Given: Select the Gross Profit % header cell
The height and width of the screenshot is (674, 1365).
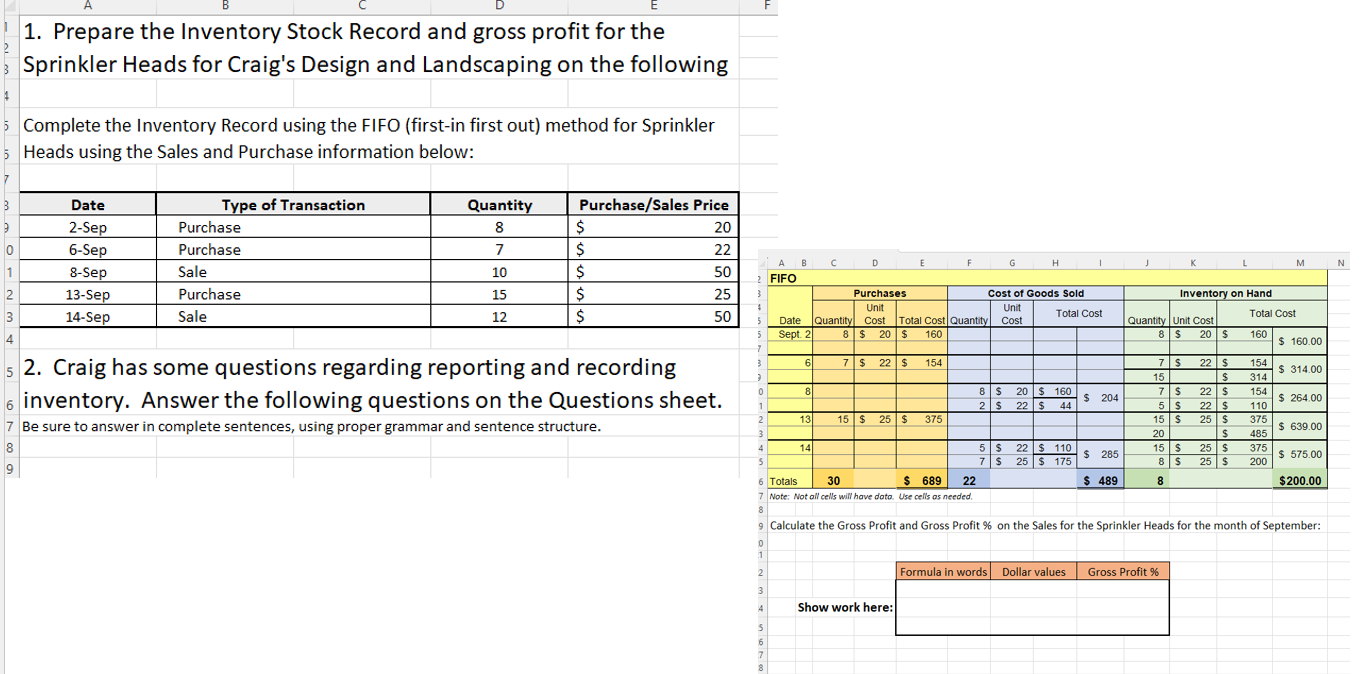Looking at the screenshot, I should [x=1123, y=570].
